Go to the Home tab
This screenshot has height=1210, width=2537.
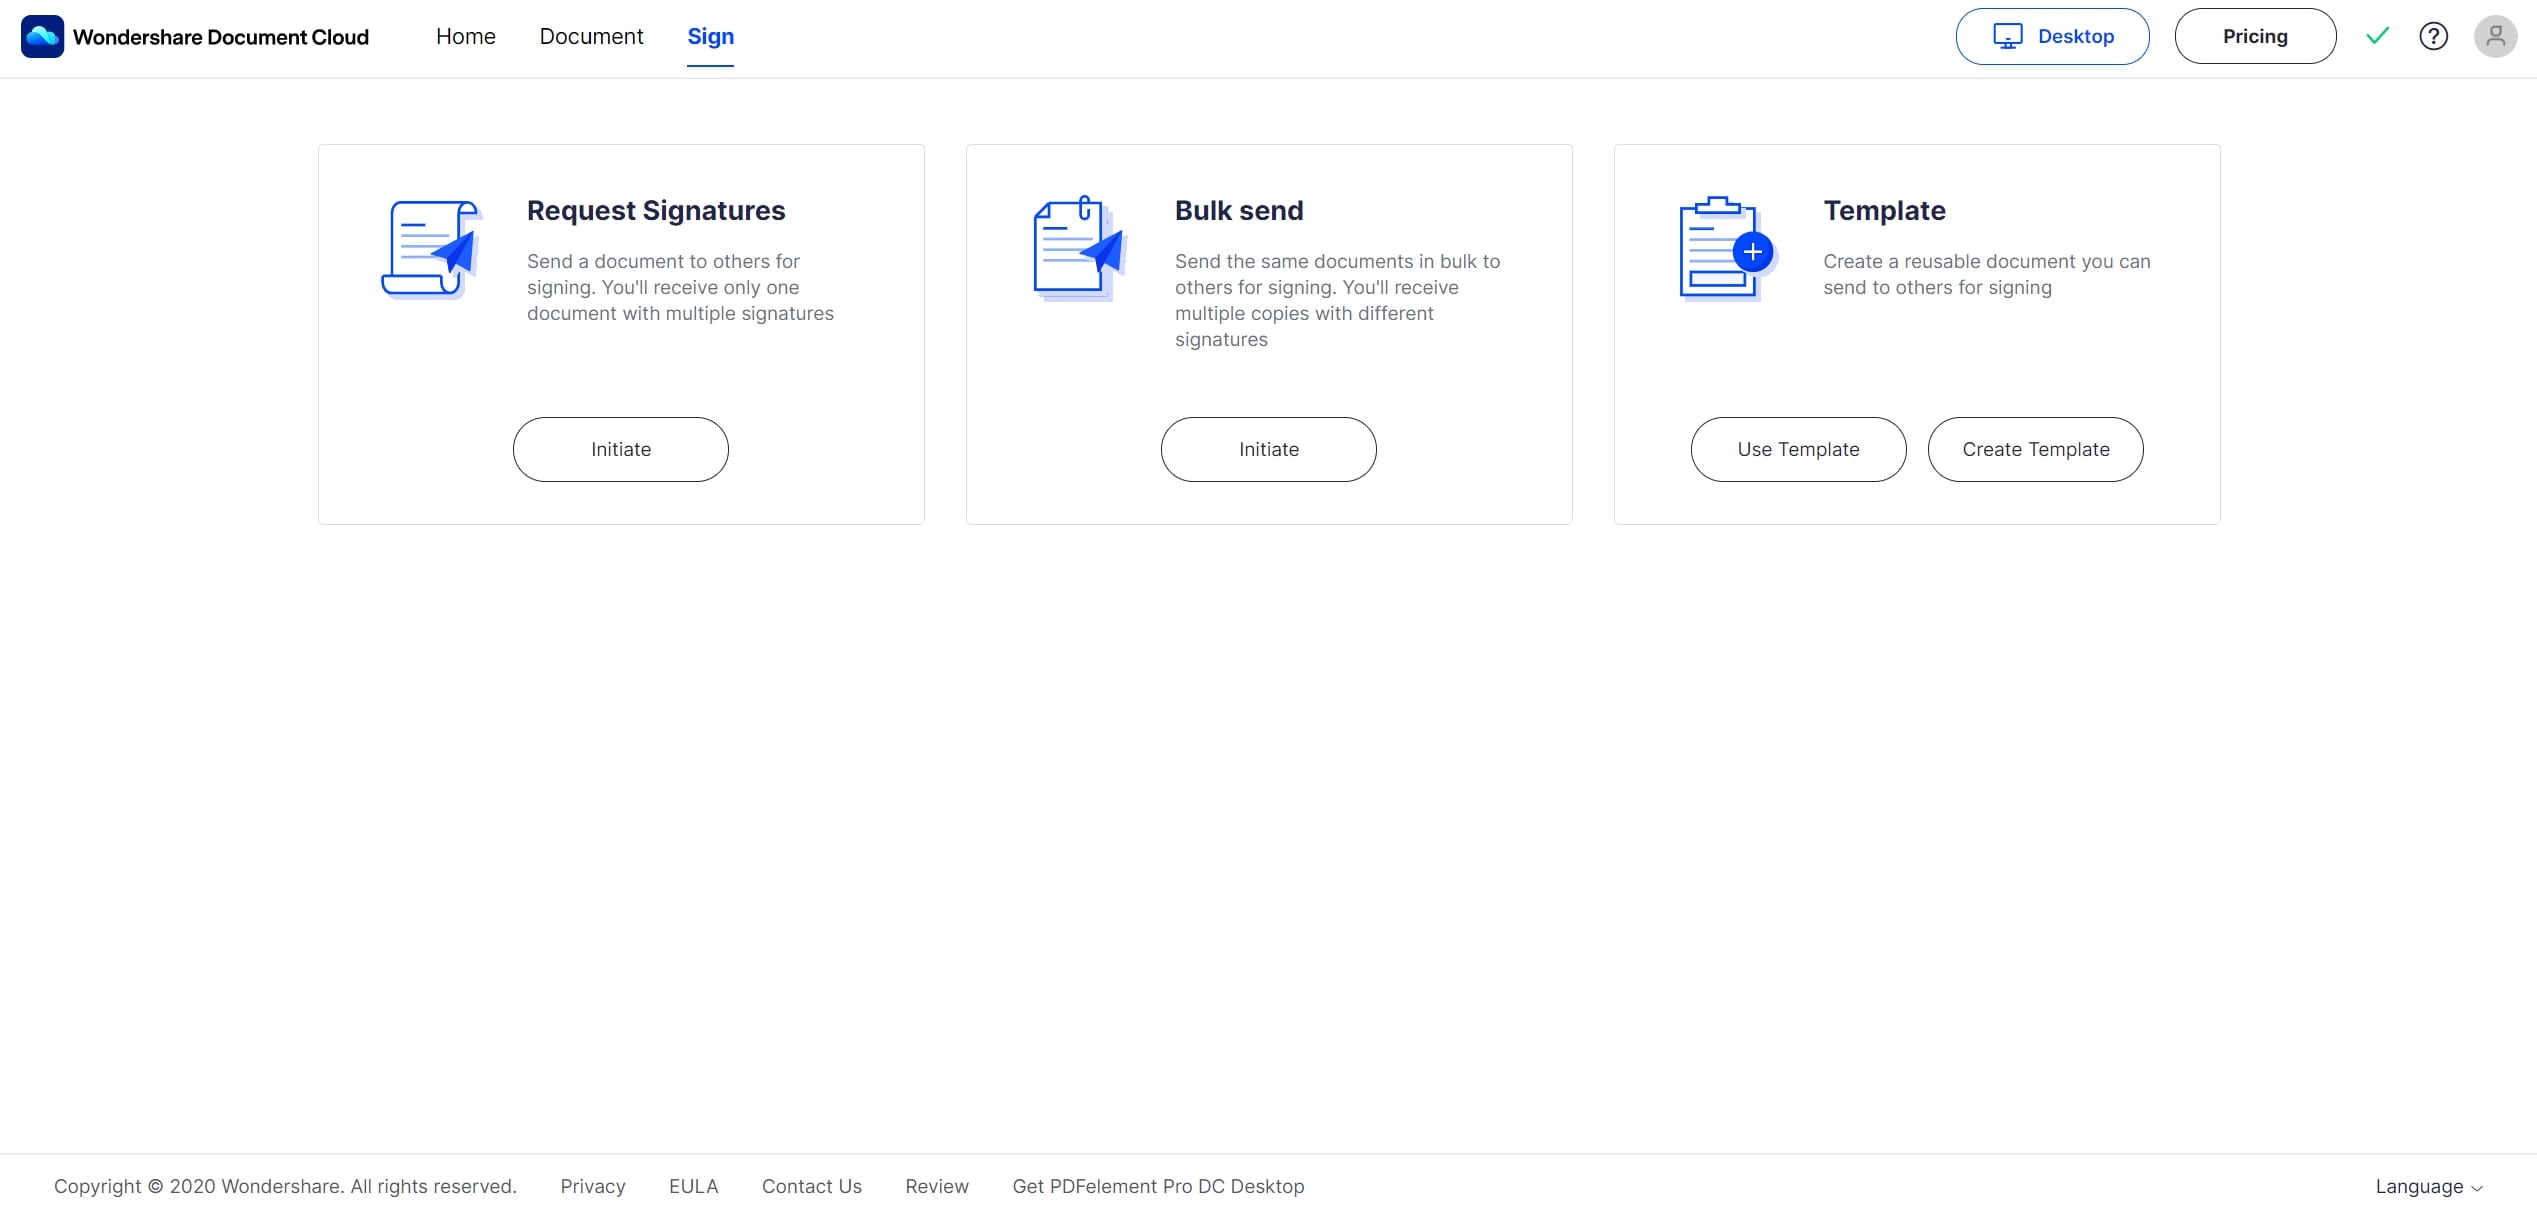coord(465,37)
